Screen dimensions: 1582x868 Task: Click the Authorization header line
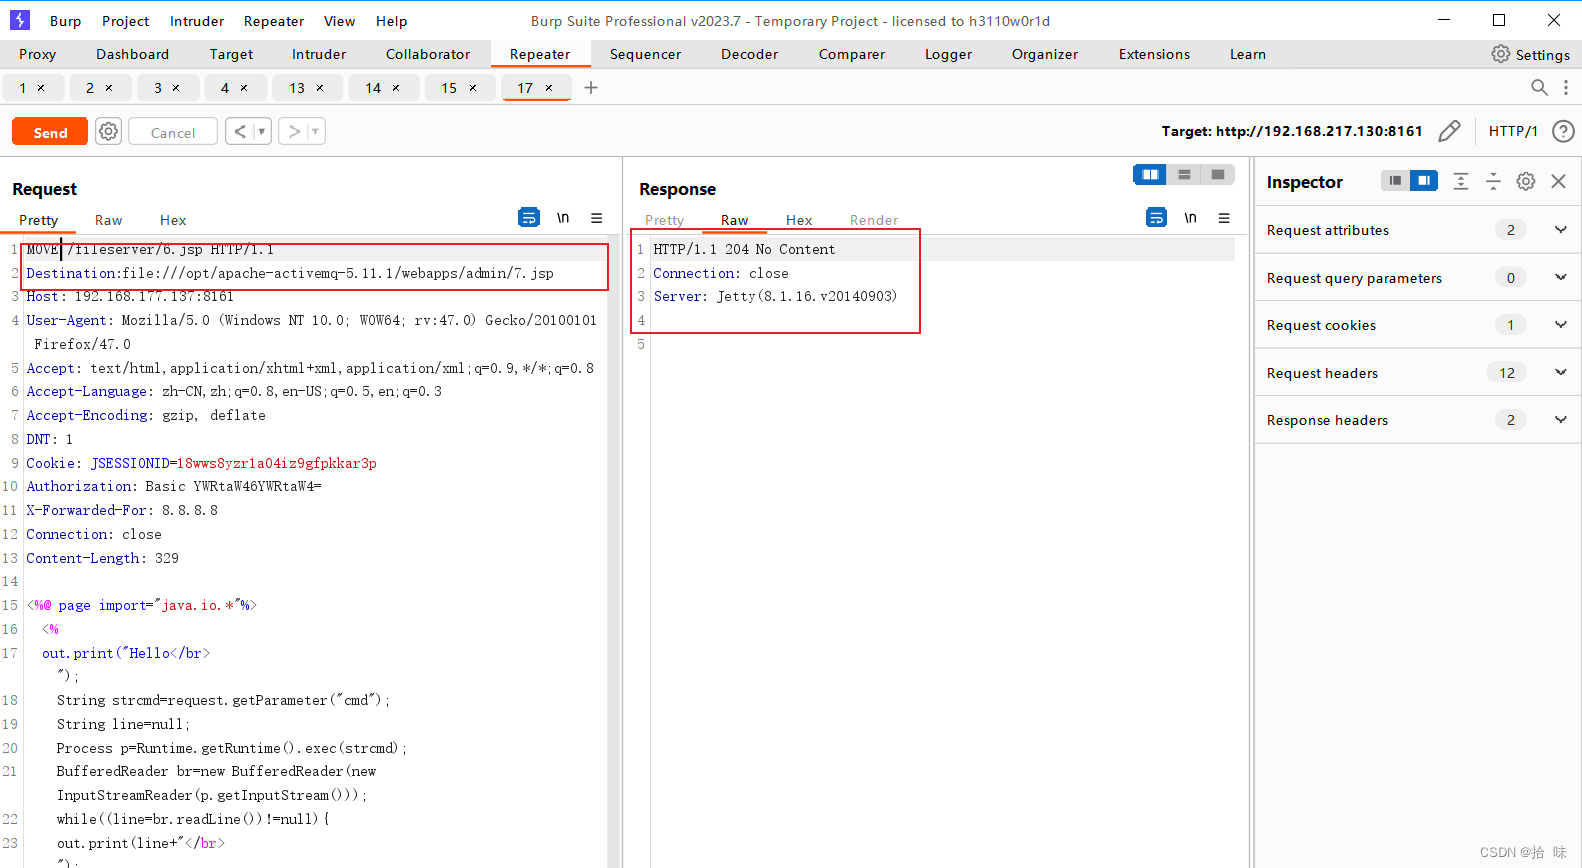174,486
